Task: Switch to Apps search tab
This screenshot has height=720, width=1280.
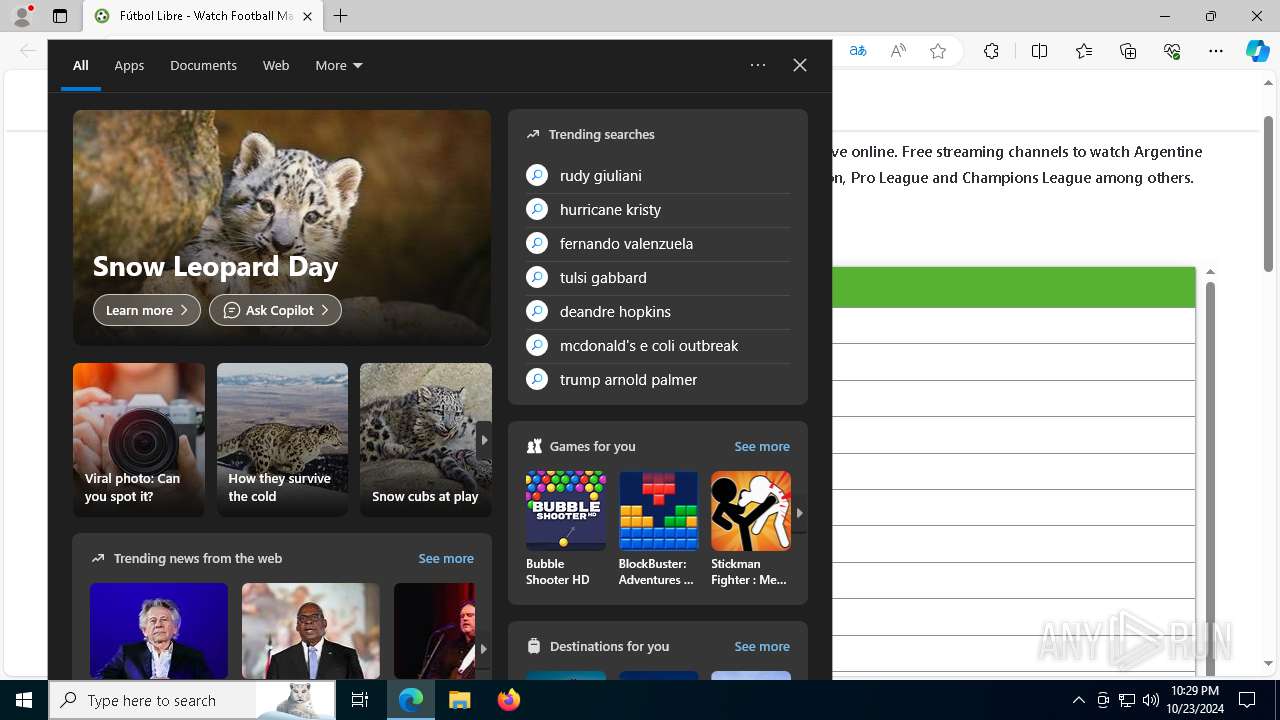Action: [x=129, y=65]
